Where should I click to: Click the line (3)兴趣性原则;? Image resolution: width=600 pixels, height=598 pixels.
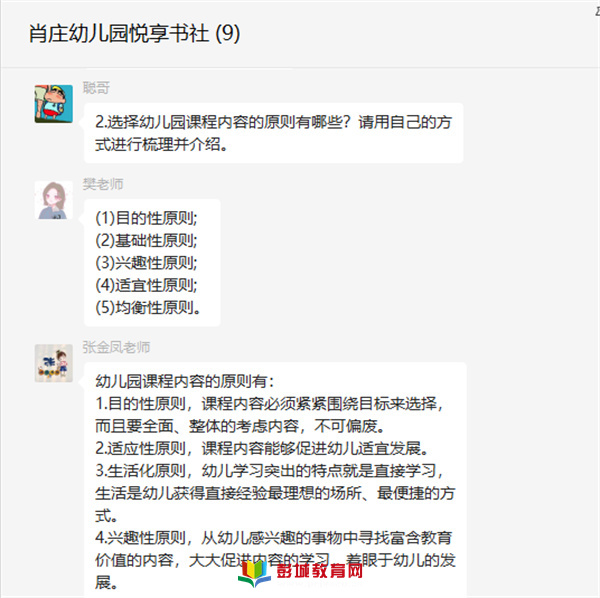pyautogui.click(x=146, y=262)
